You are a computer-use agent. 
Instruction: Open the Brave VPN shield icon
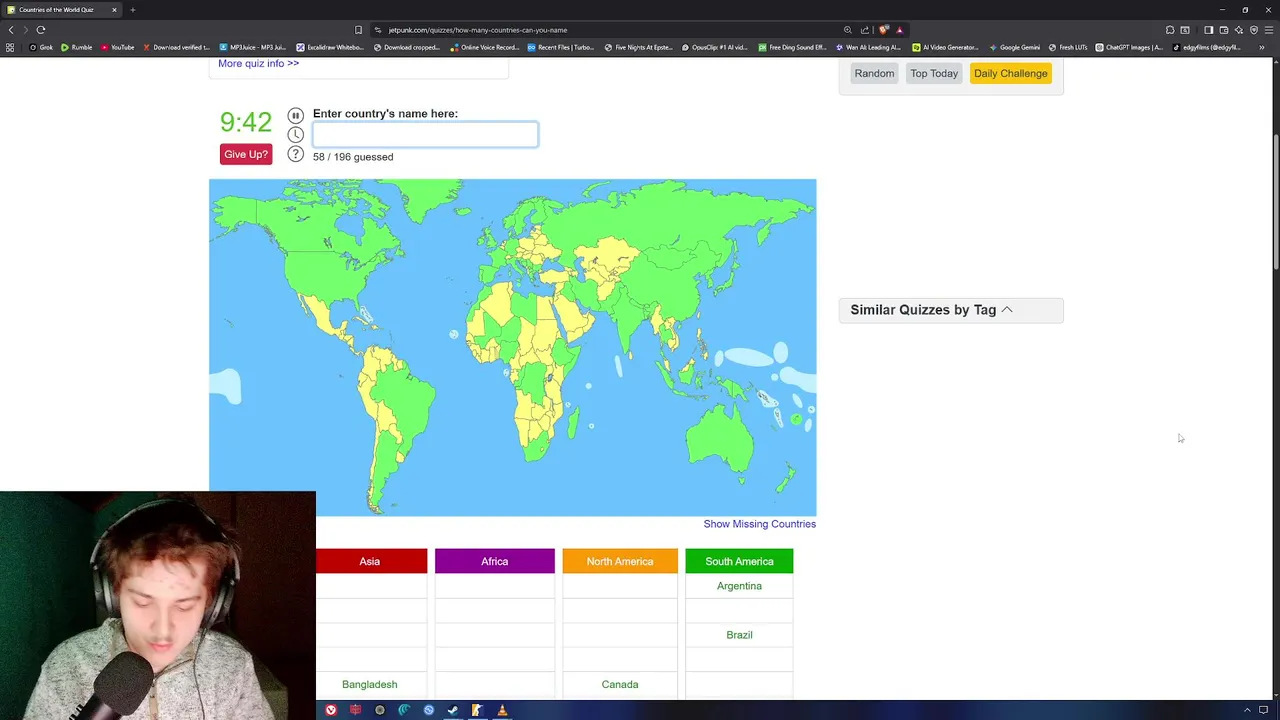pos(1254,30)
